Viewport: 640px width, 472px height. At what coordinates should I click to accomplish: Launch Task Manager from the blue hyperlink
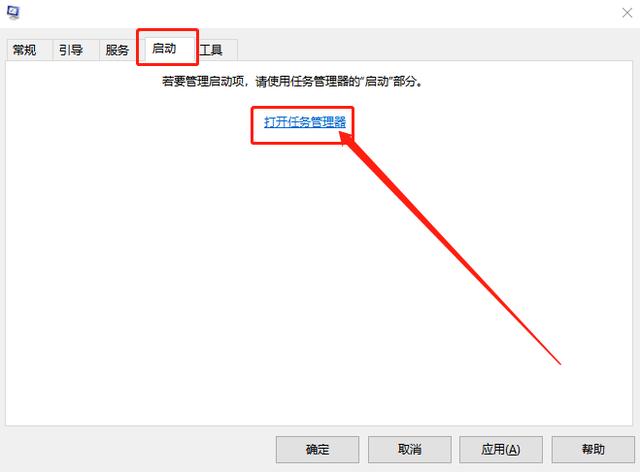pyautogui.click(x=305, y=122)
